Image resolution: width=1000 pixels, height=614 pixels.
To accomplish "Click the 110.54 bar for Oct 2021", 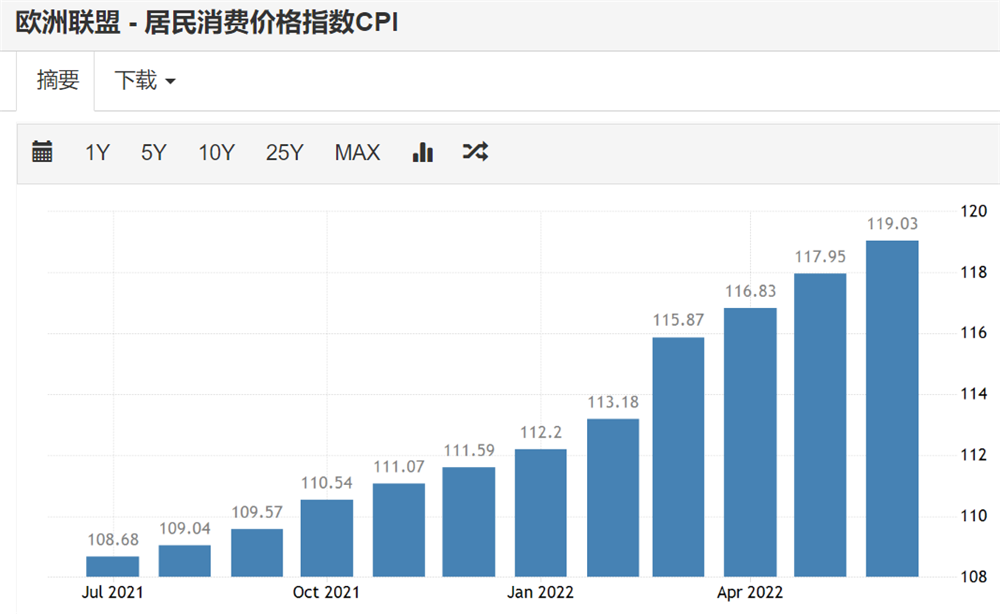I will point(327,537).
